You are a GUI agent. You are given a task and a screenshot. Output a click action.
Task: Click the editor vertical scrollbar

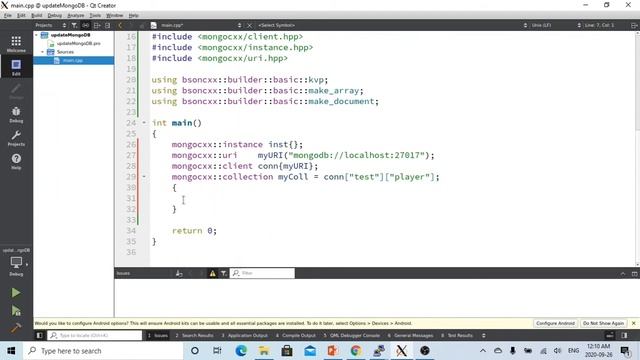pos(637,148)
